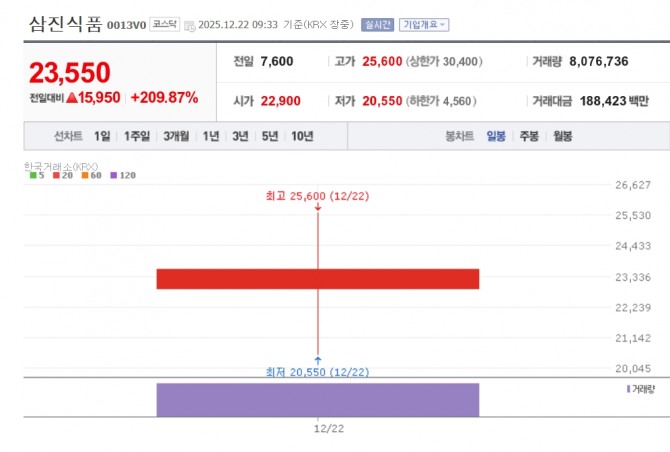The image size is (670, 452).
Task: Select the 1주일 line chart range
Action: click(136, 136)
